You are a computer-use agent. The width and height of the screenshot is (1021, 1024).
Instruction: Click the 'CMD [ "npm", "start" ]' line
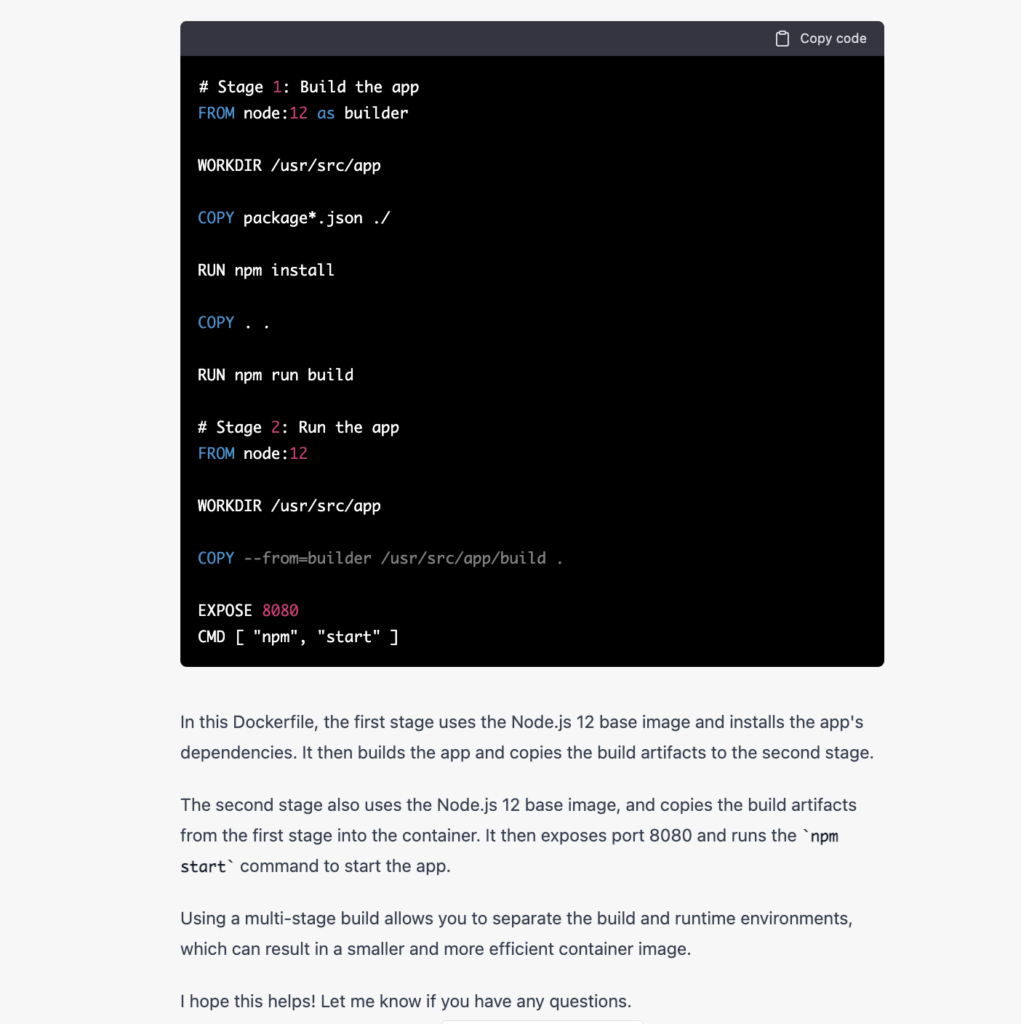point(298,637)
